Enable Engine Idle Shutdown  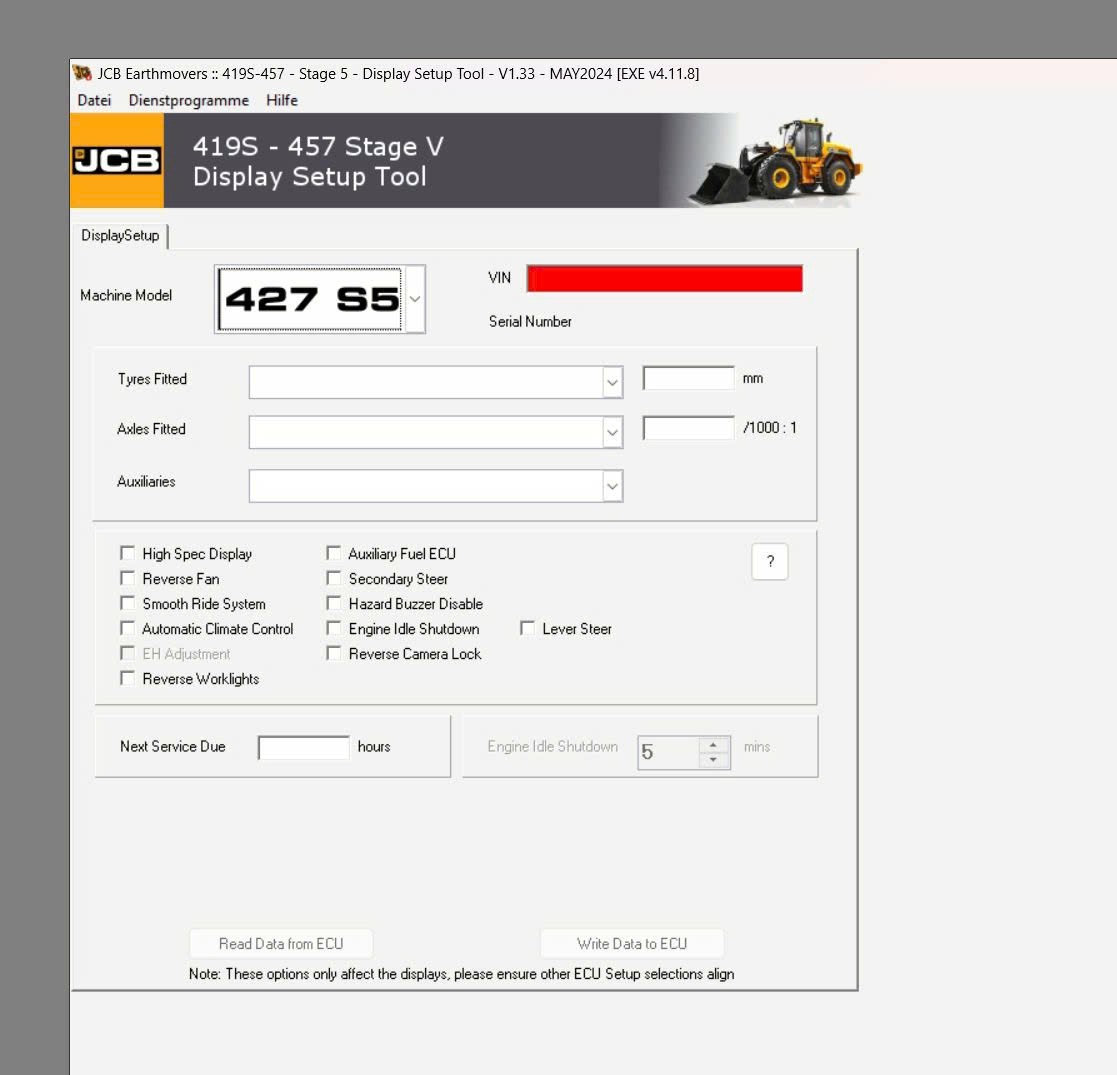point(334,627)
